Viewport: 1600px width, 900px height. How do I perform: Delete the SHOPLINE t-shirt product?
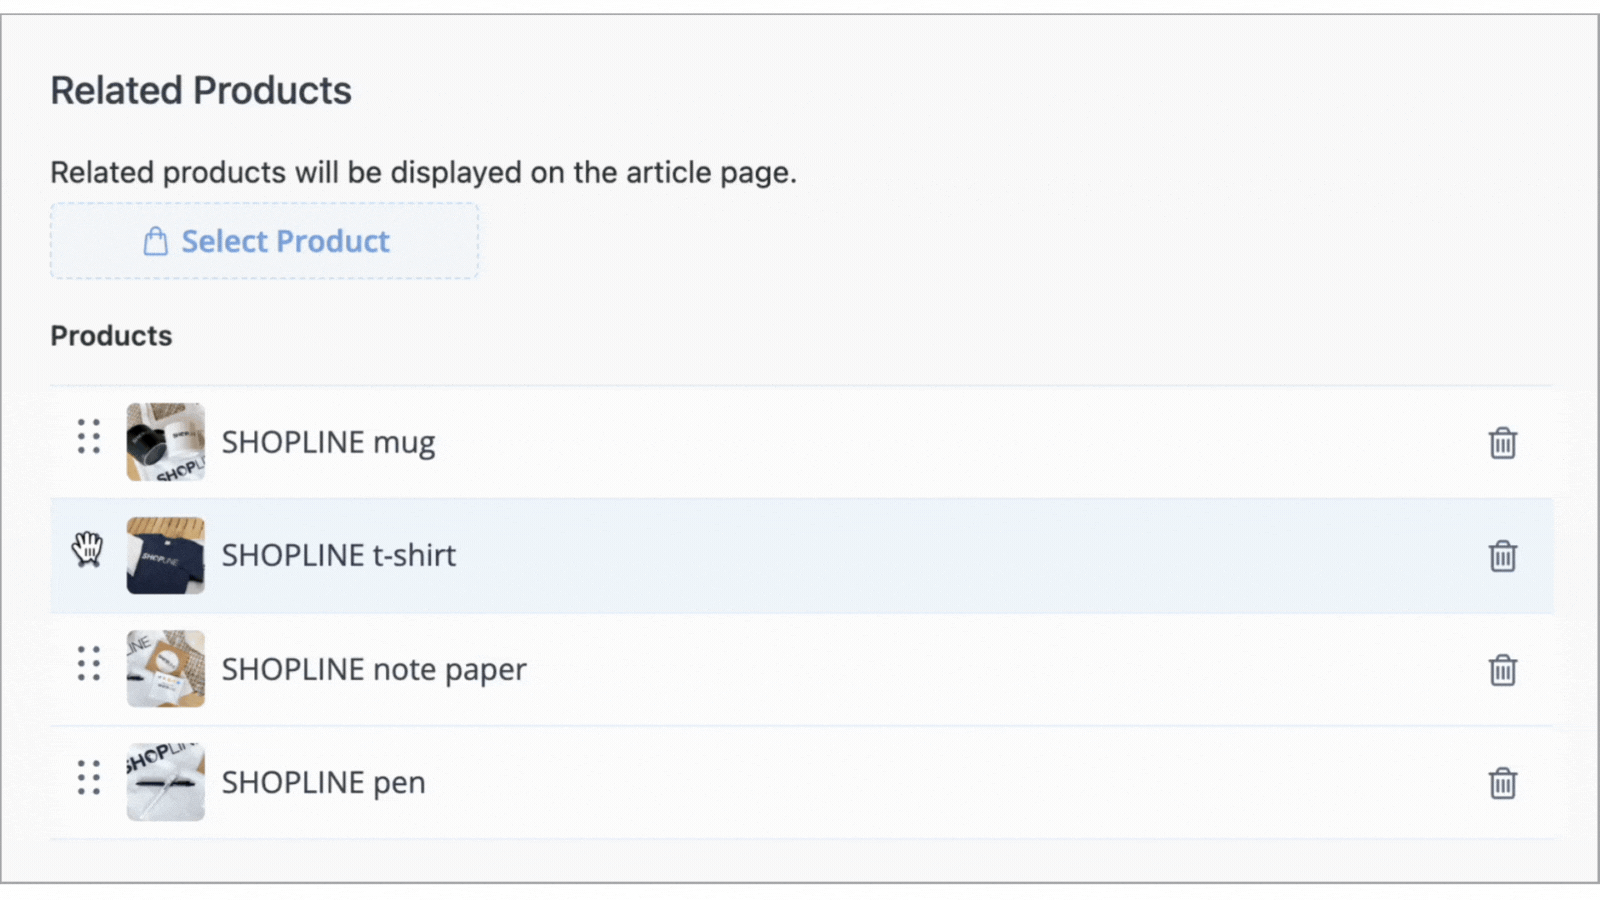[x=1502, y=555]
